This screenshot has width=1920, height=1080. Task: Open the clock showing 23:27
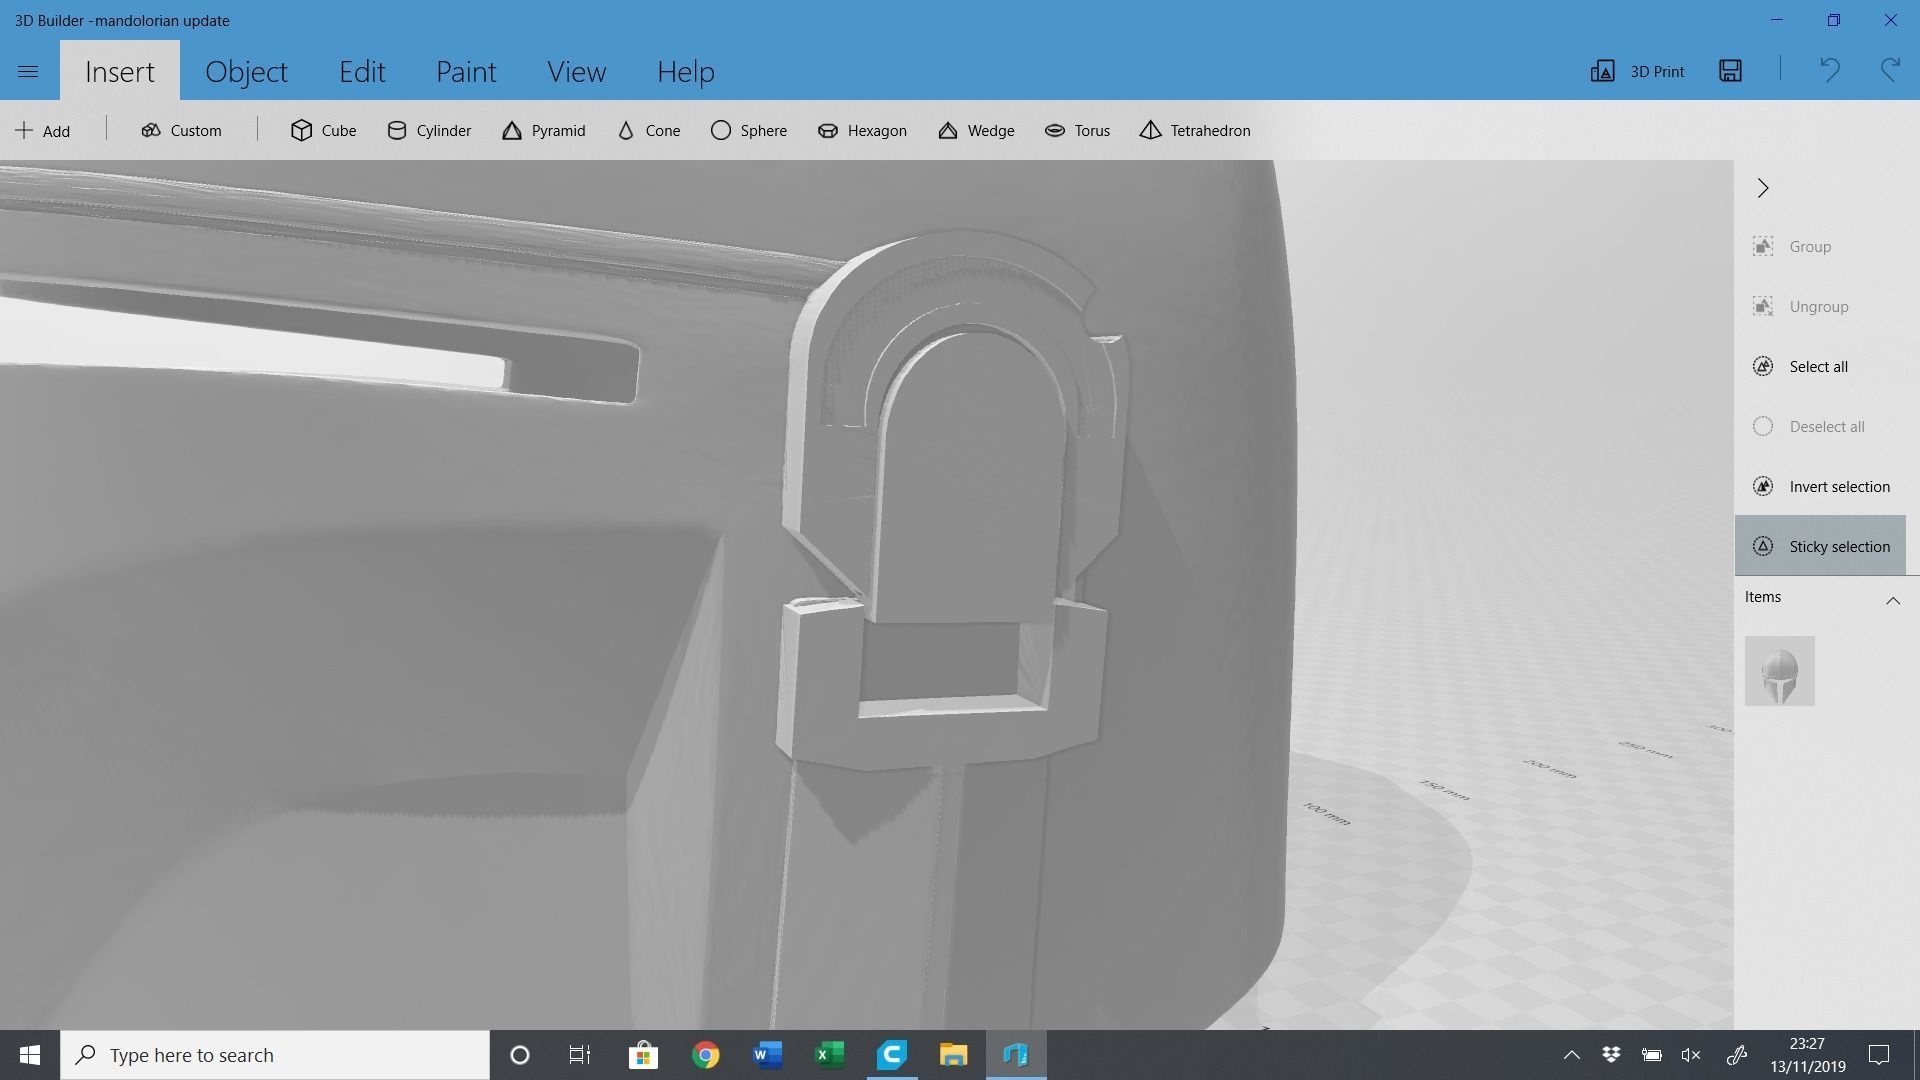coord(1807,1055)
